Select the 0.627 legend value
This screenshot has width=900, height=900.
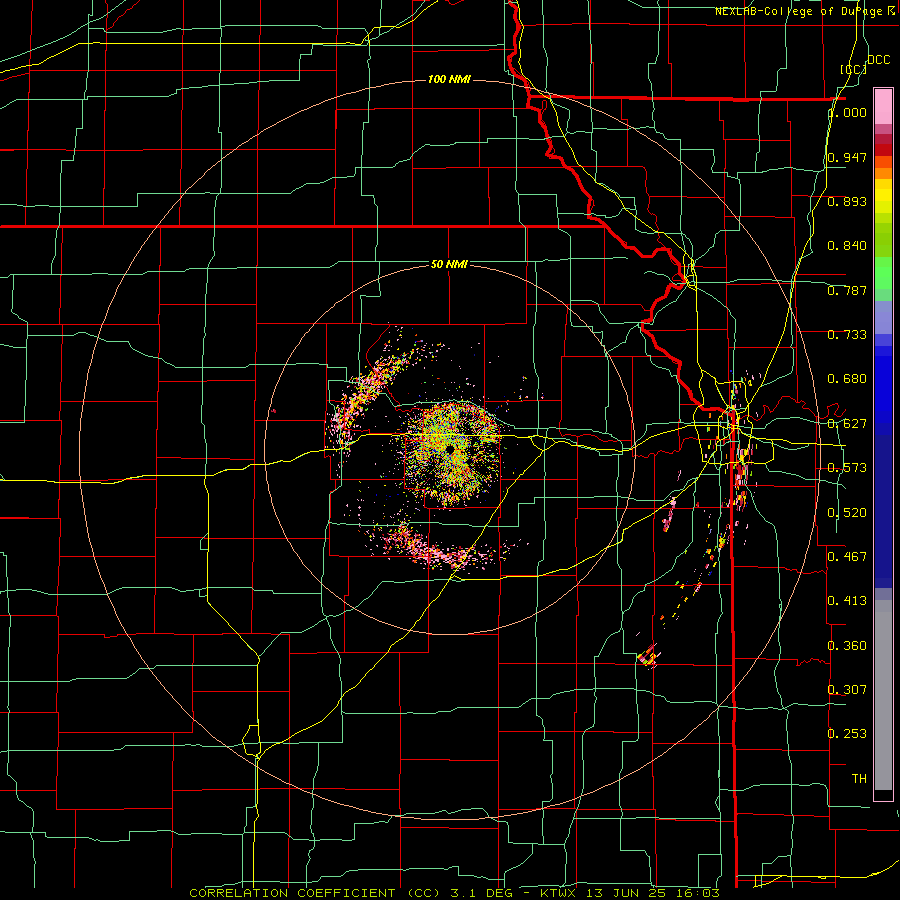[x=847, y=424]
